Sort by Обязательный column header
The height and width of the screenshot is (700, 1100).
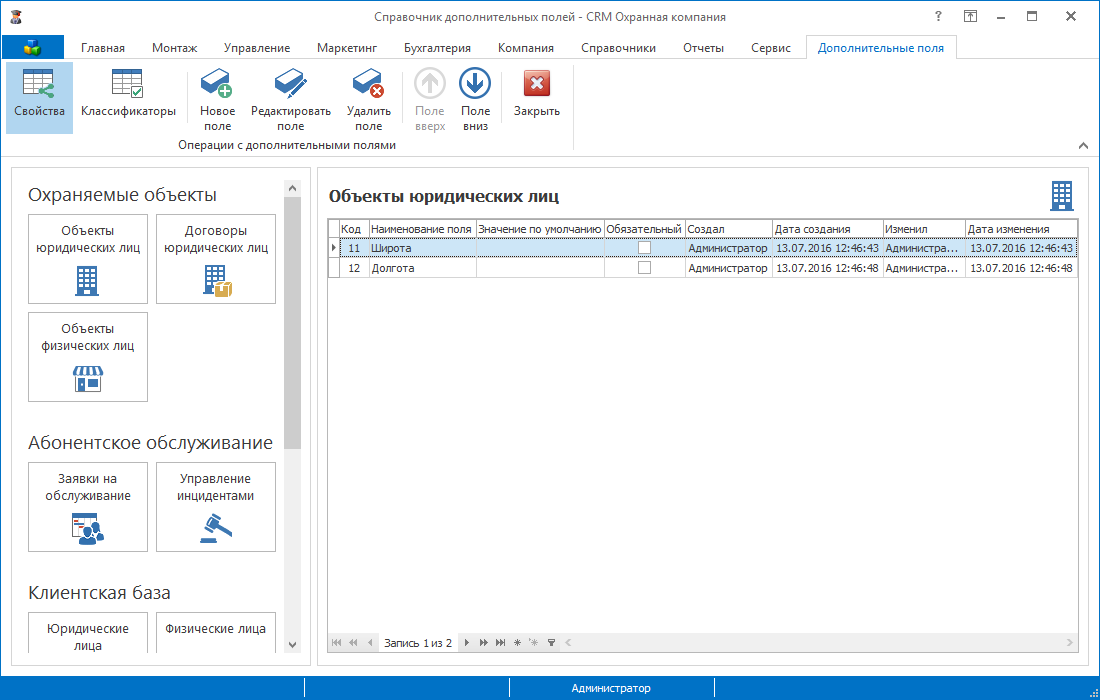pyautogui.click(x=645, y=229)
